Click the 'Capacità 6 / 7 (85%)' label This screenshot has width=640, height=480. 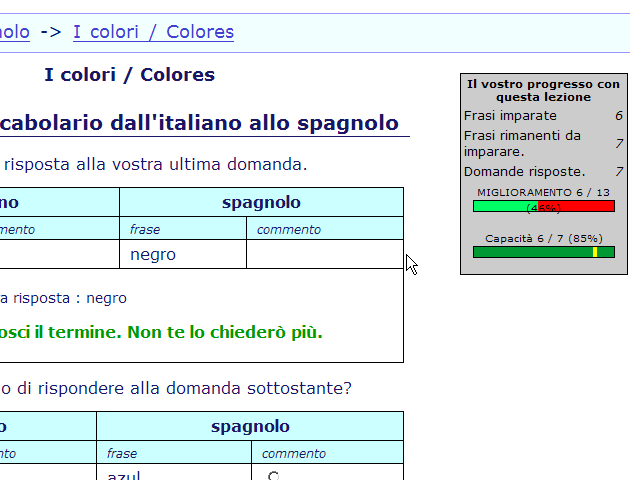coord(544,238)
